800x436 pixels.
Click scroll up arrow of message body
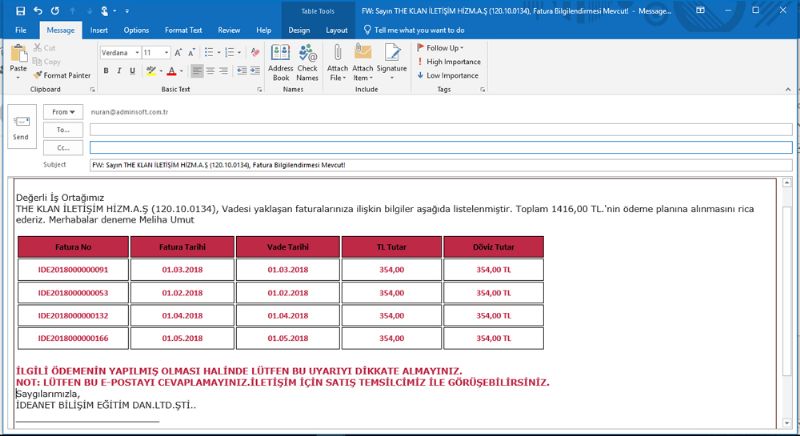[787, 182]
